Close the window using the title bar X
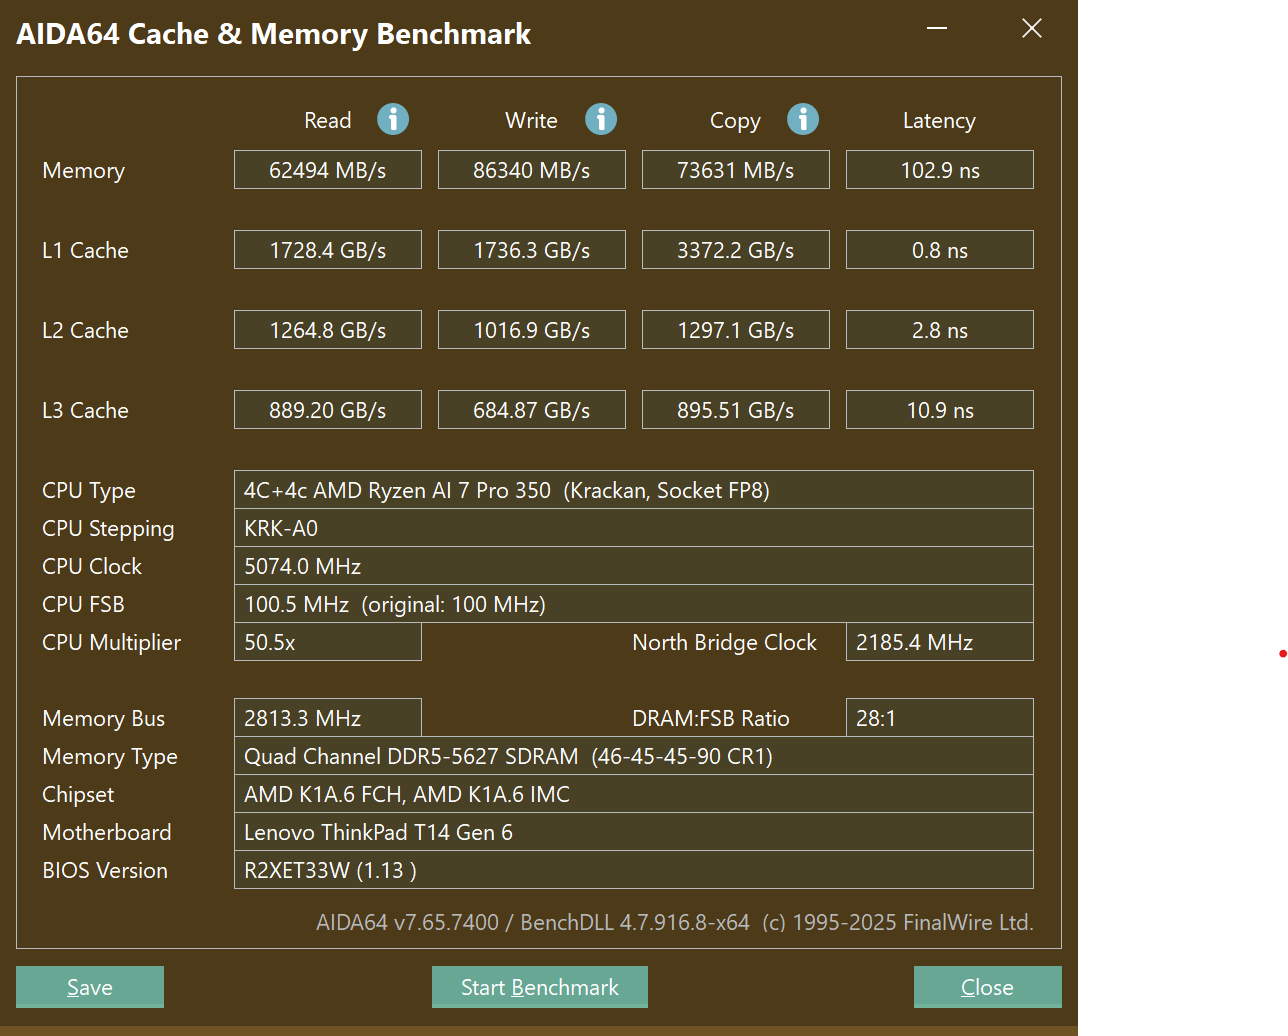Screen dimensions: 1288x1036 click(1032, 28)
